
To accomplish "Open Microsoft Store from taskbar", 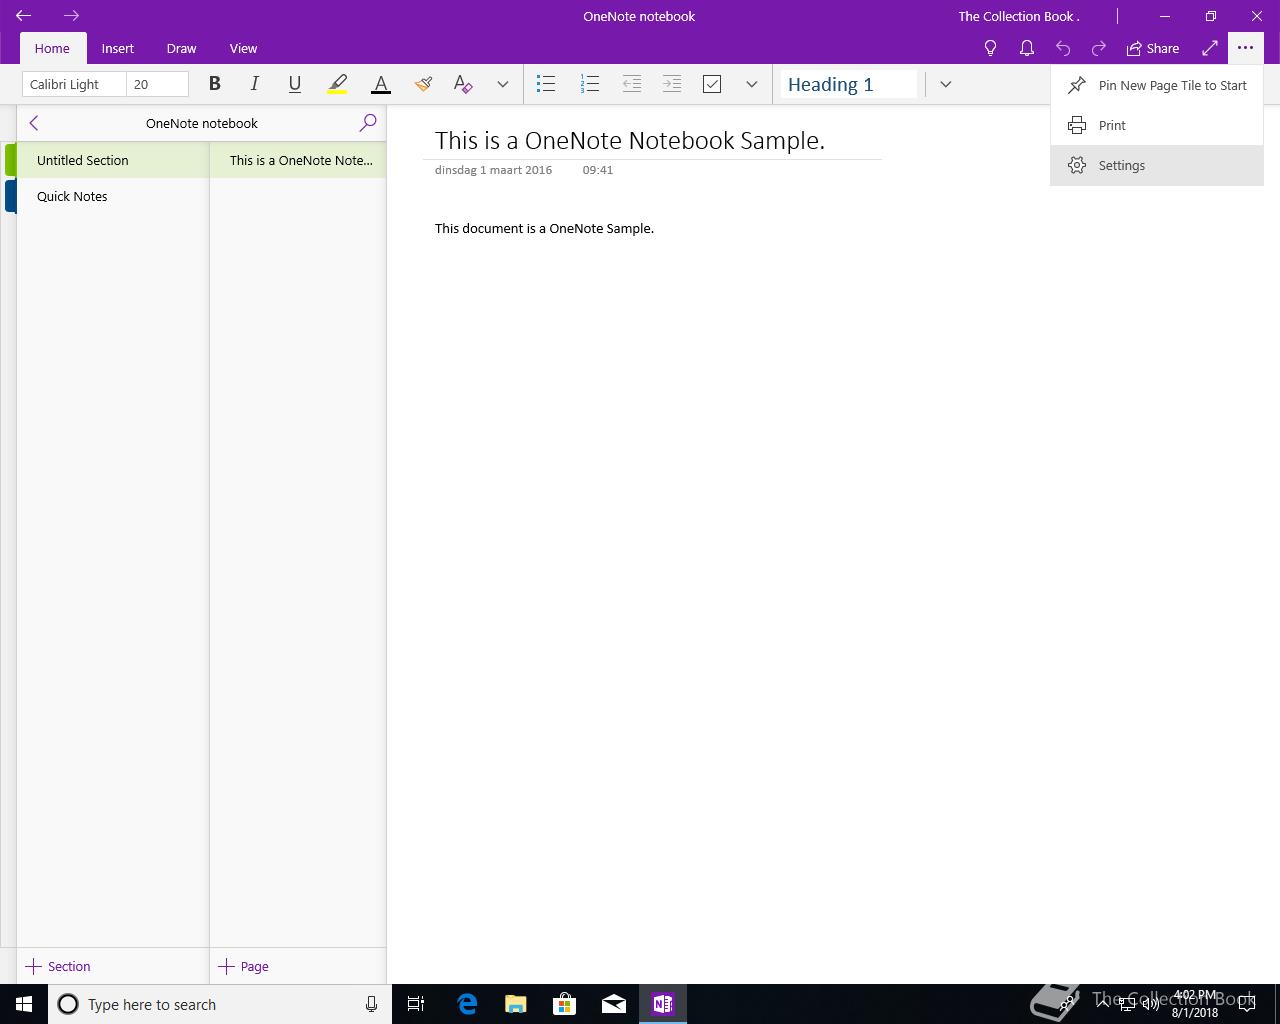I will [x=565, y=1004].
